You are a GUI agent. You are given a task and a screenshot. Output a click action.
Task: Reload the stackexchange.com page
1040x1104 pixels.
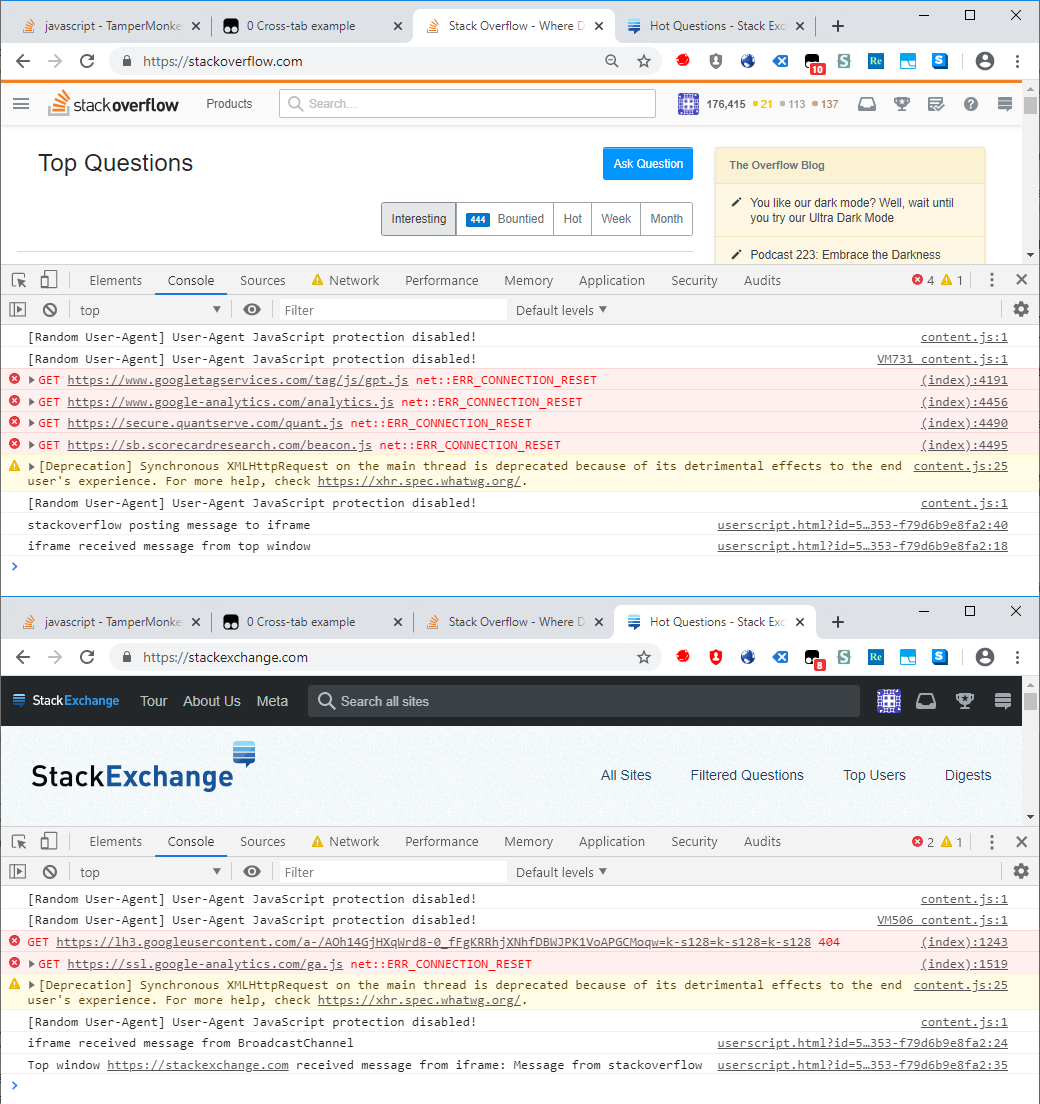pyautogui.click(x=87, y=658)
